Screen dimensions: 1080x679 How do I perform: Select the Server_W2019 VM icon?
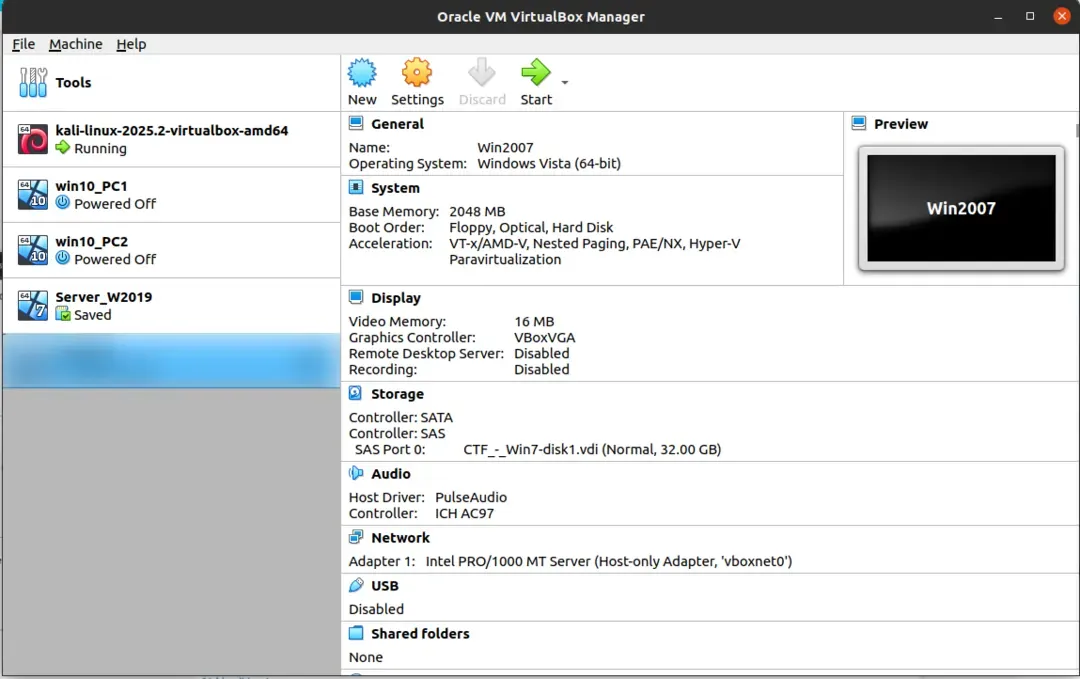pyautogui.click(x=33, y=306)
